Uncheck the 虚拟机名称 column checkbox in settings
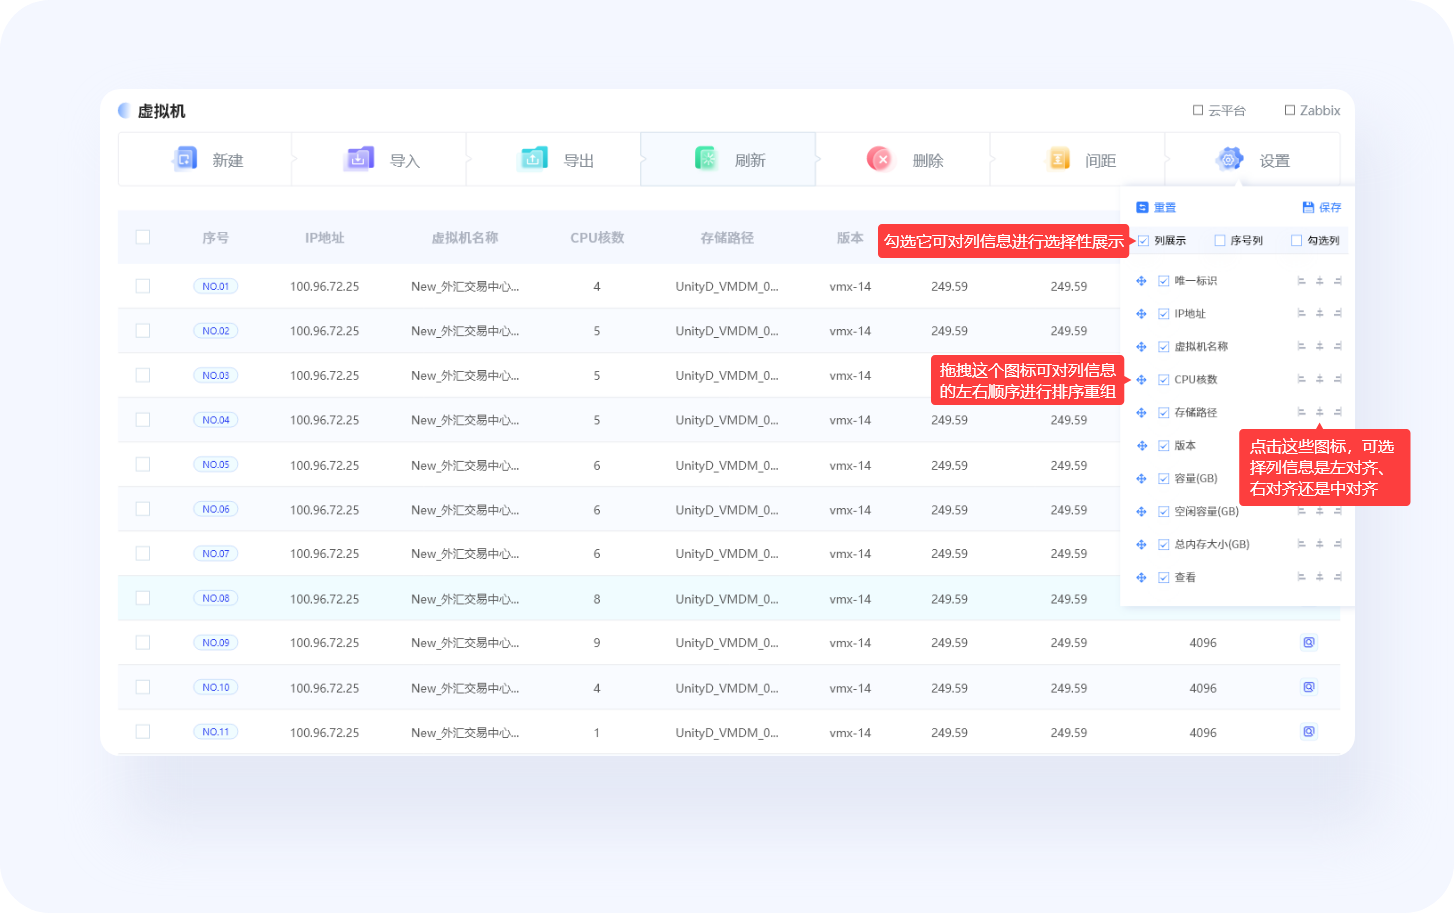 (1163, 347)
